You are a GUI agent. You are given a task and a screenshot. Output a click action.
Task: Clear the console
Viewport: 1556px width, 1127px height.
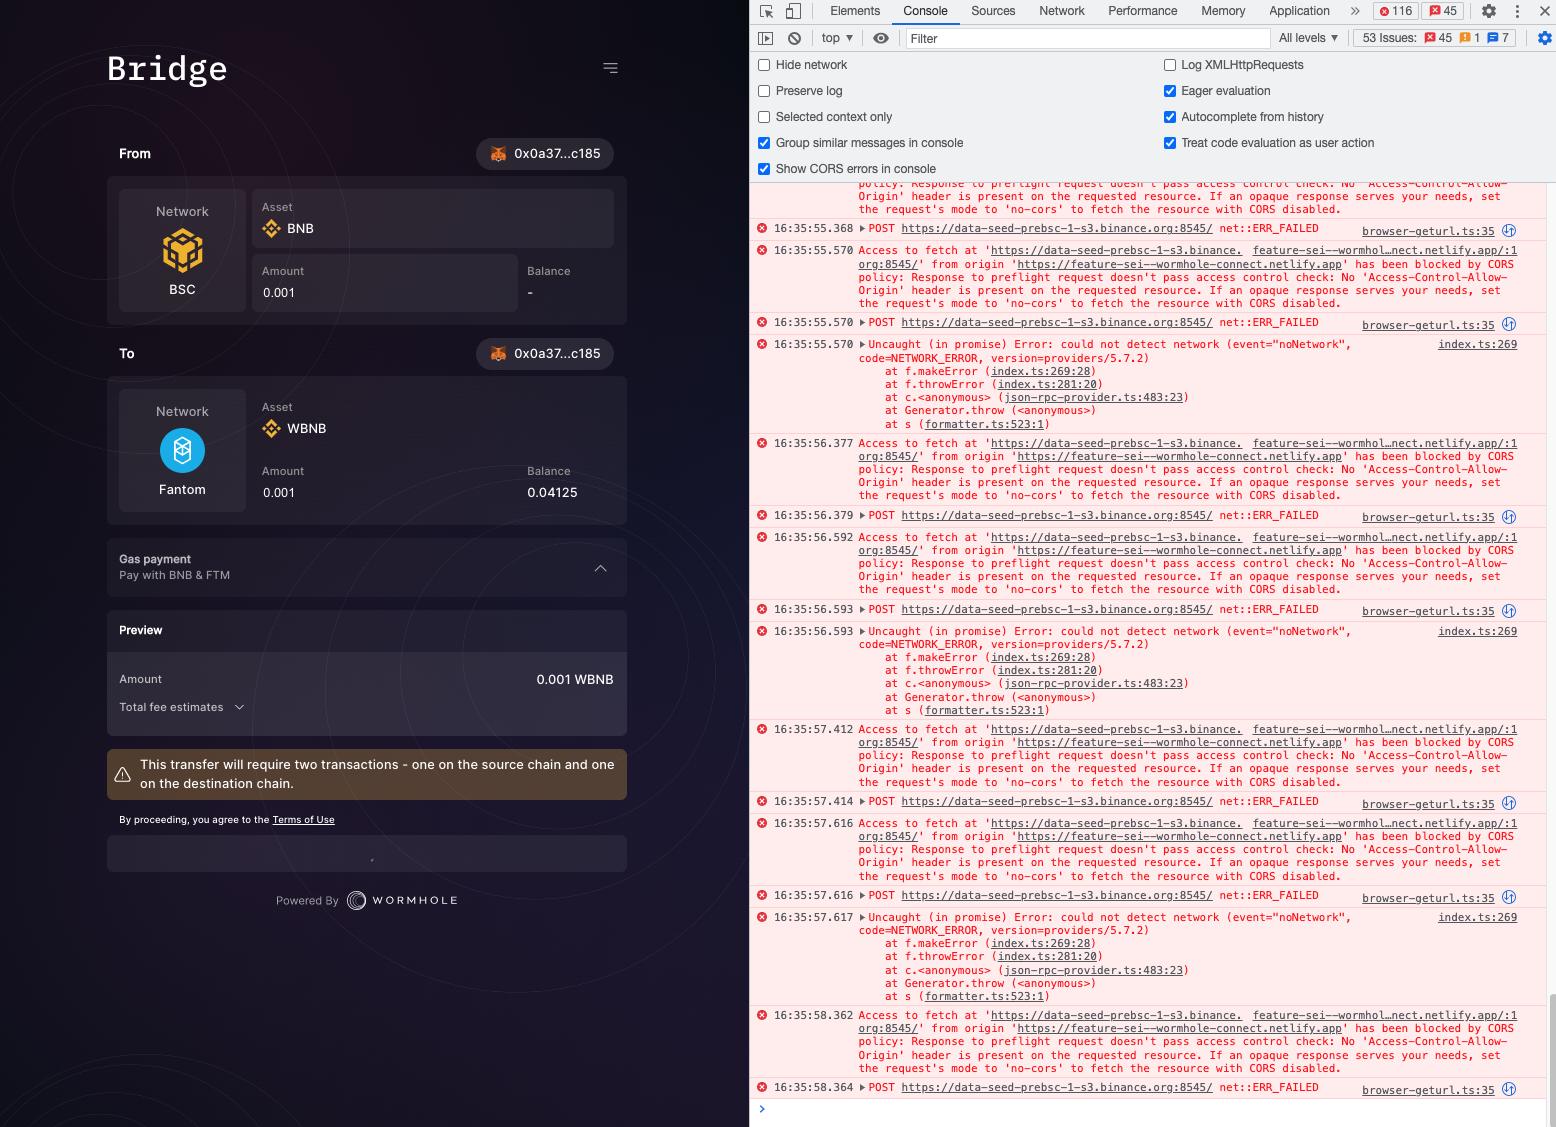click(793, 38)
